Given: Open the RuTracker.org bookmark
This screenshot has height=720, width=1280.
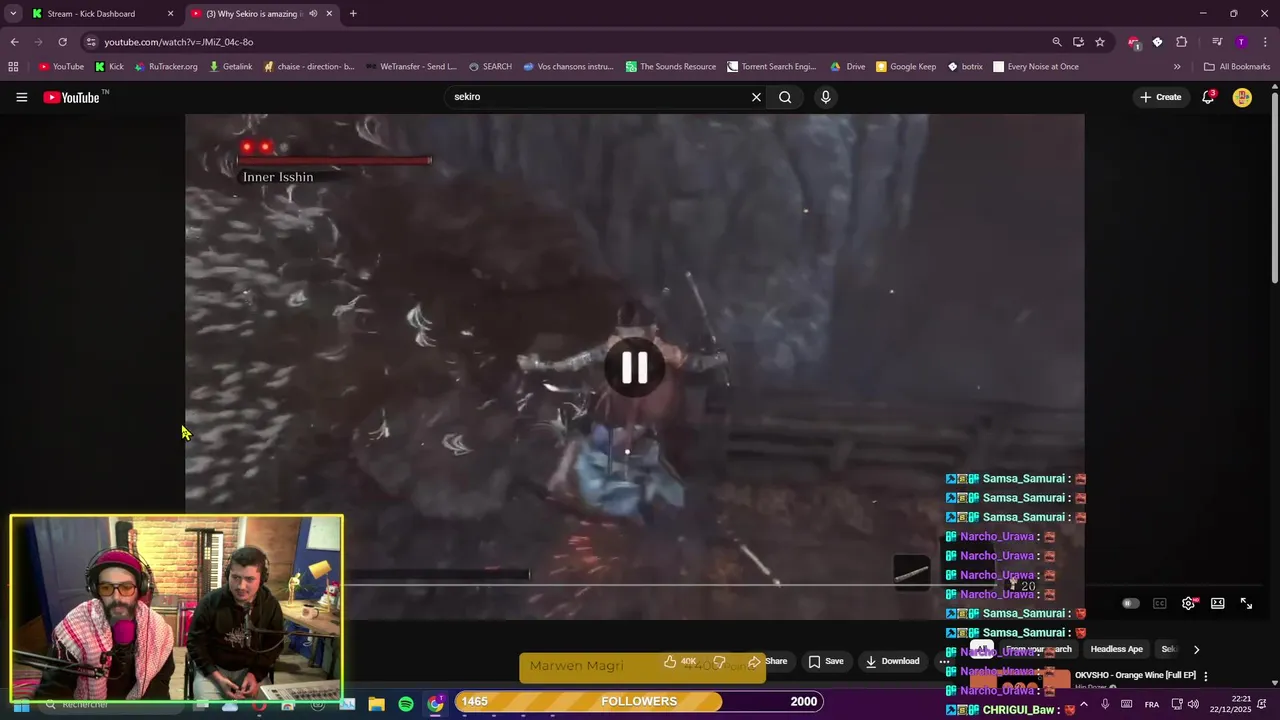Looking at the screenshot, I should 166,67.
